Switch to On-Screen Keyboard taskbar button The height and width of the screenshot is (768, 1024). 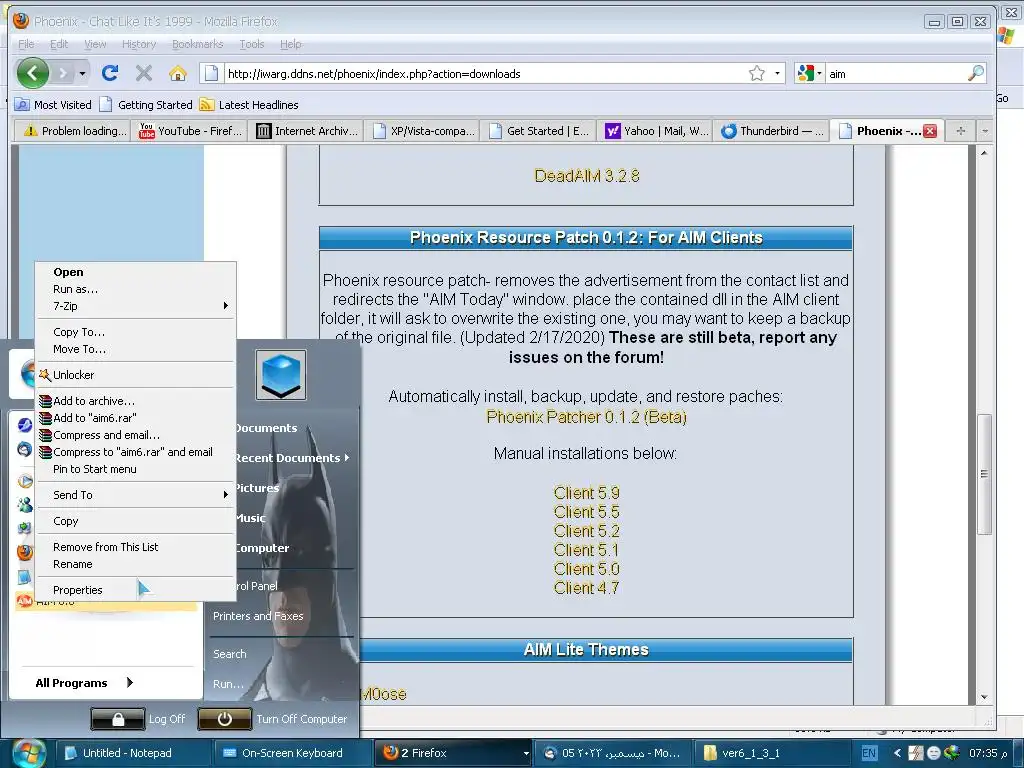[x=290, y=753]
